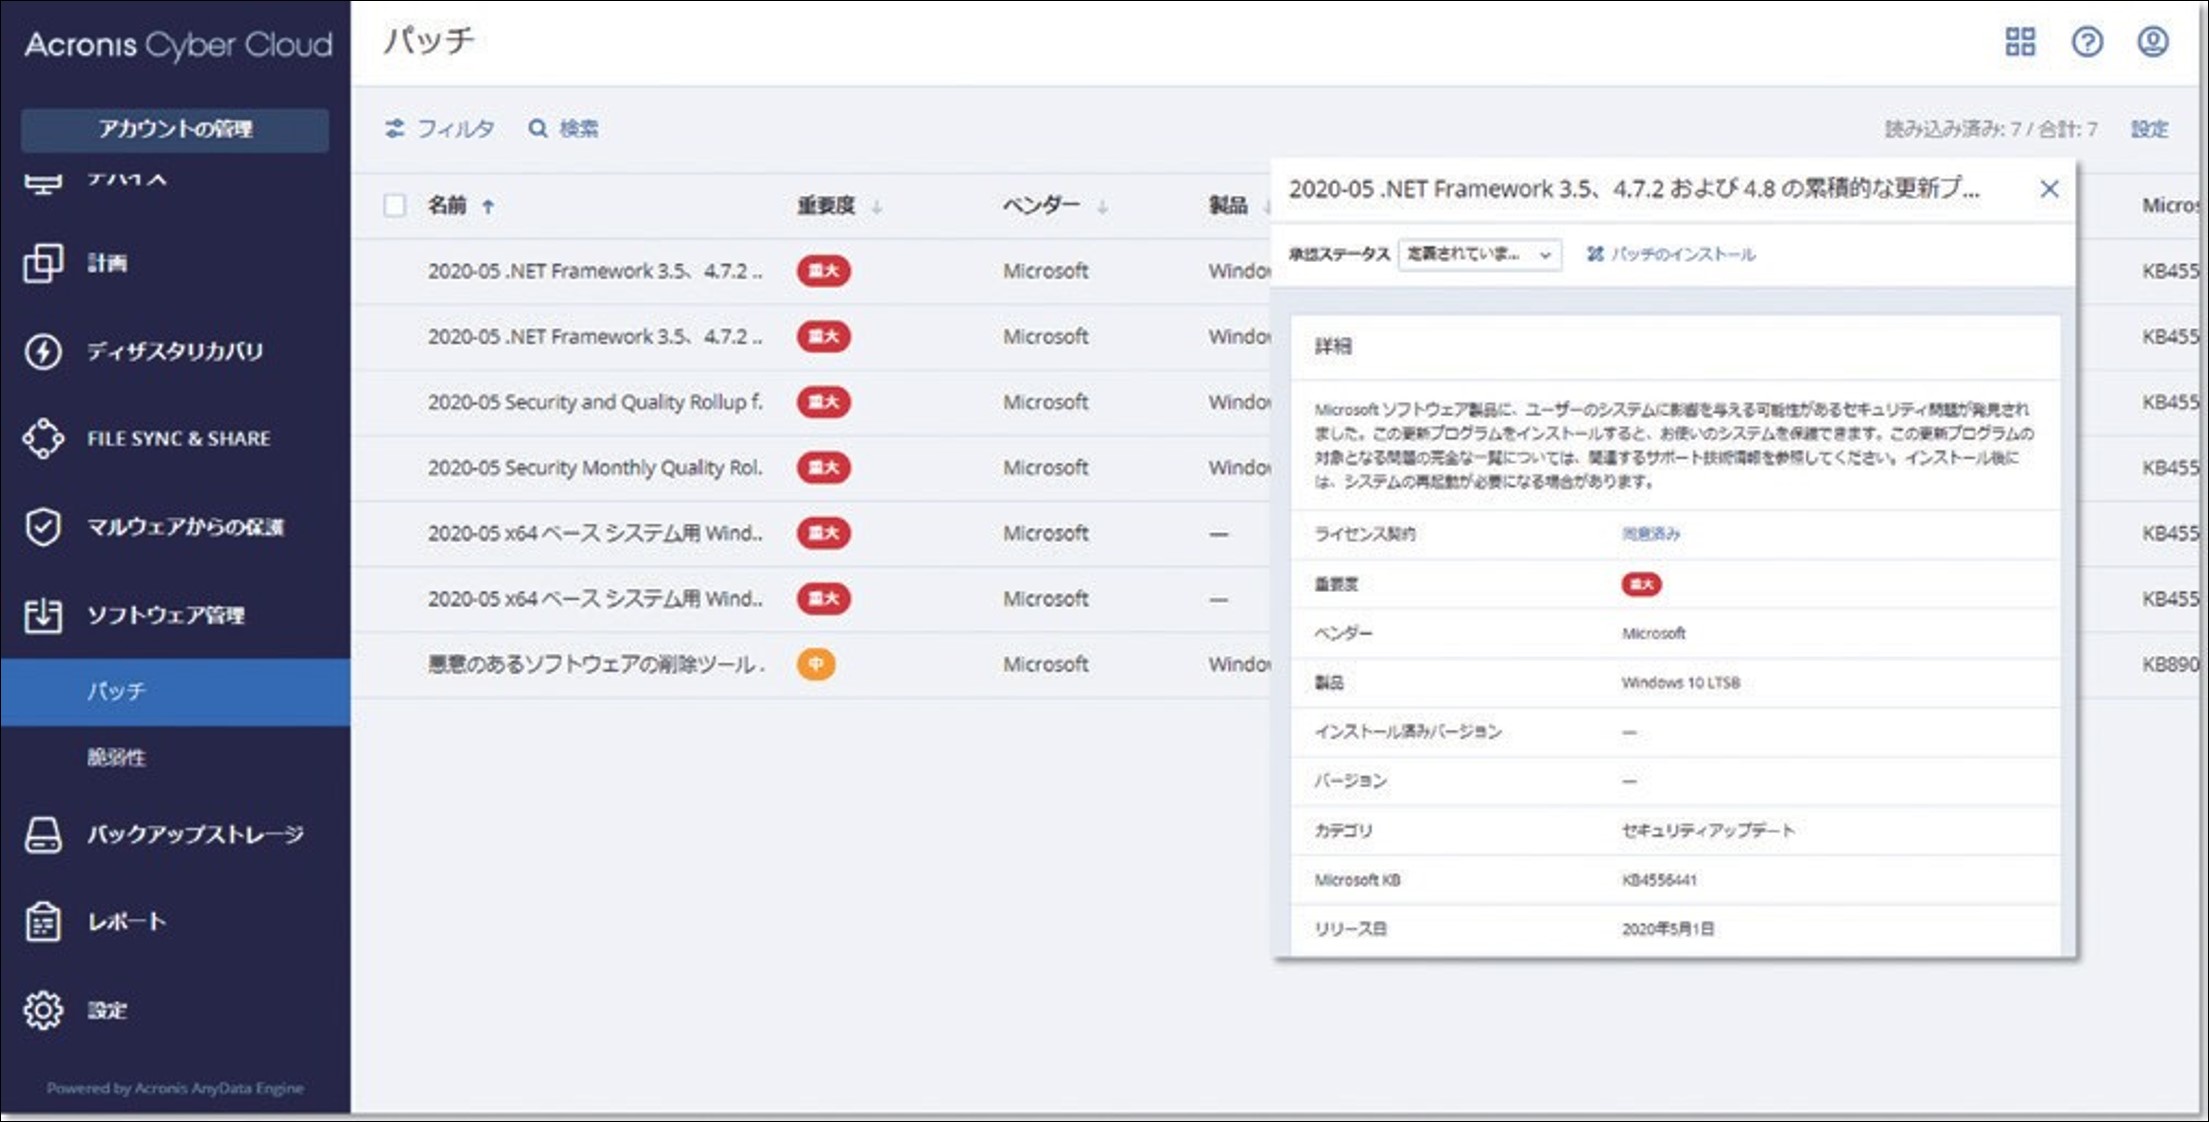Open backup storage drive icon
This screenshot has height=1122, width=2209.
pos(43,834)
